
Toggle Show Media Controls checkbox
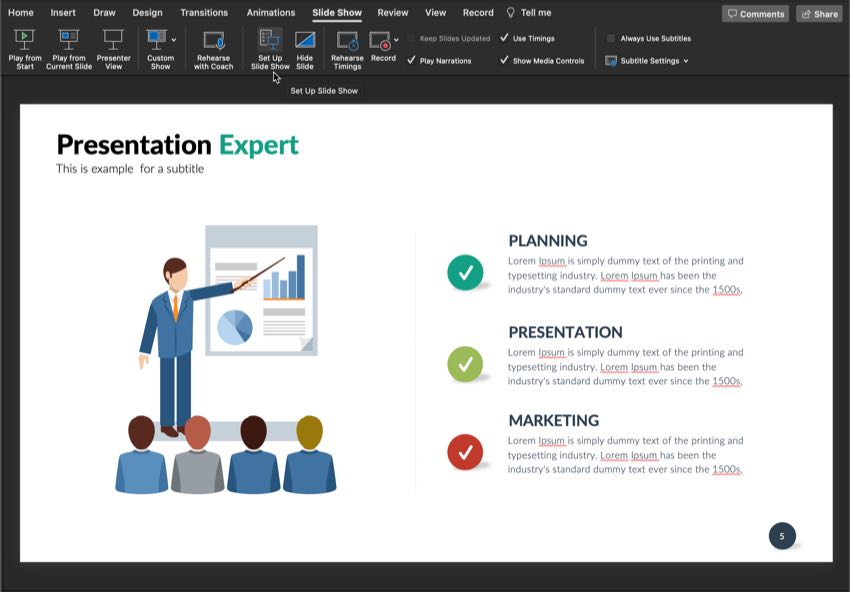pyautogui.click(x=504, y=60)
